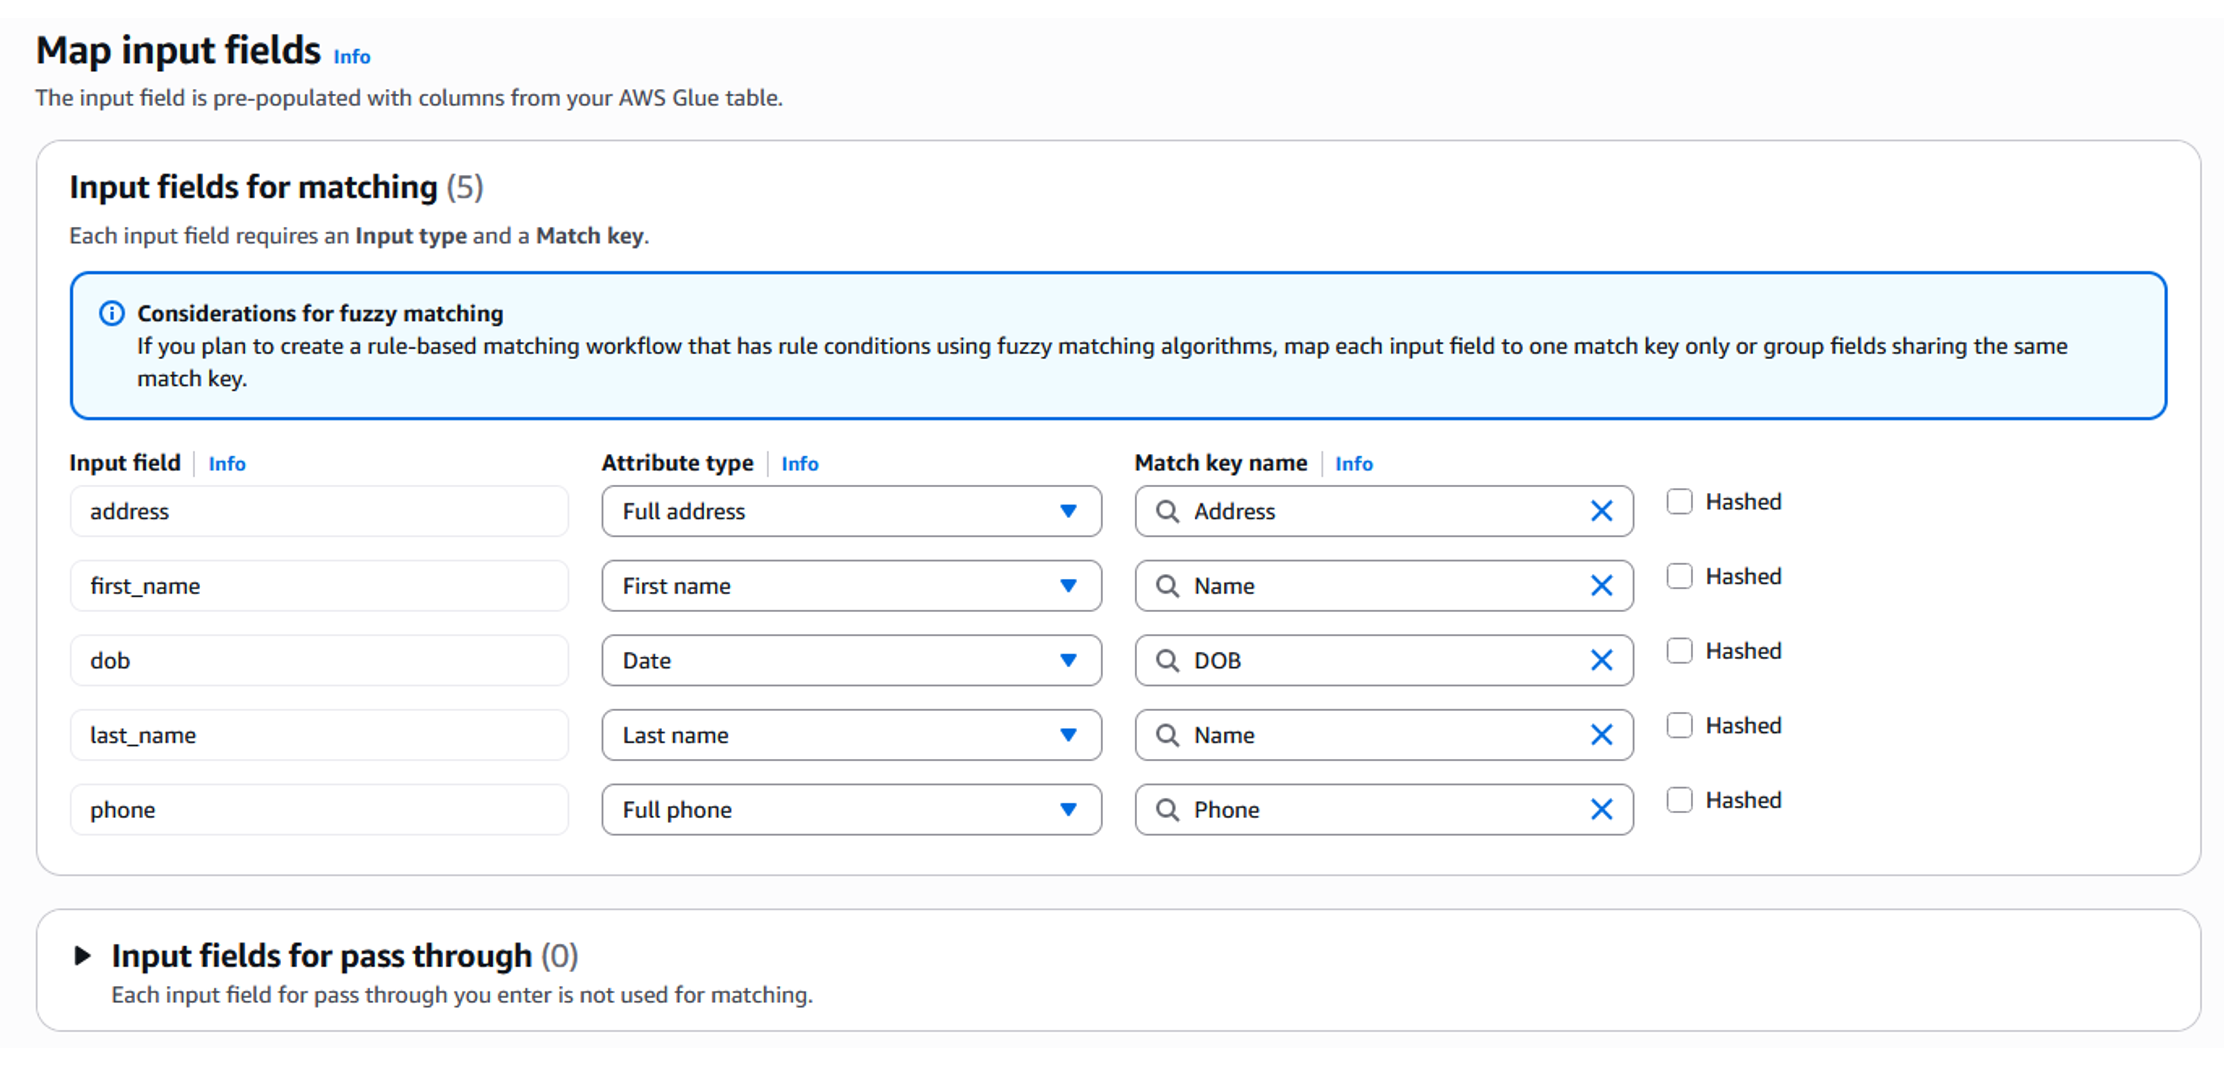Toggle Hashed for the dob field
This screenshot has width=2224, height=1066.
(1678, 650)
